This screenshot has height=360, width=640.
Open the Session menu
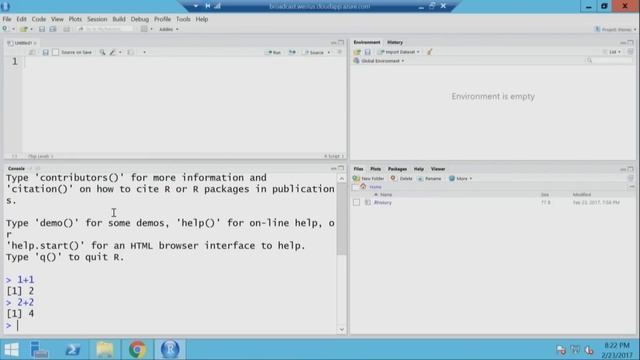pos(97,19)
